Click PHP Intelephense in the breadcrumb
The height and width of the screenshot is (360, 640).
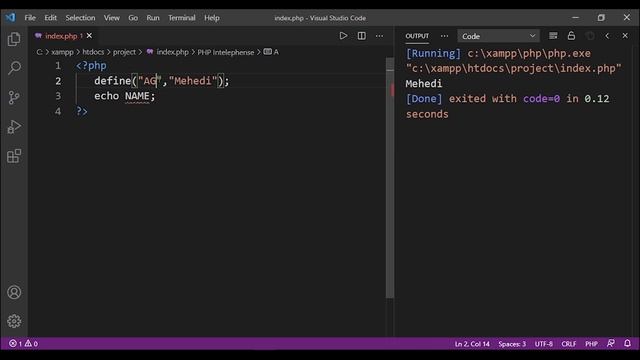[226, 52]
